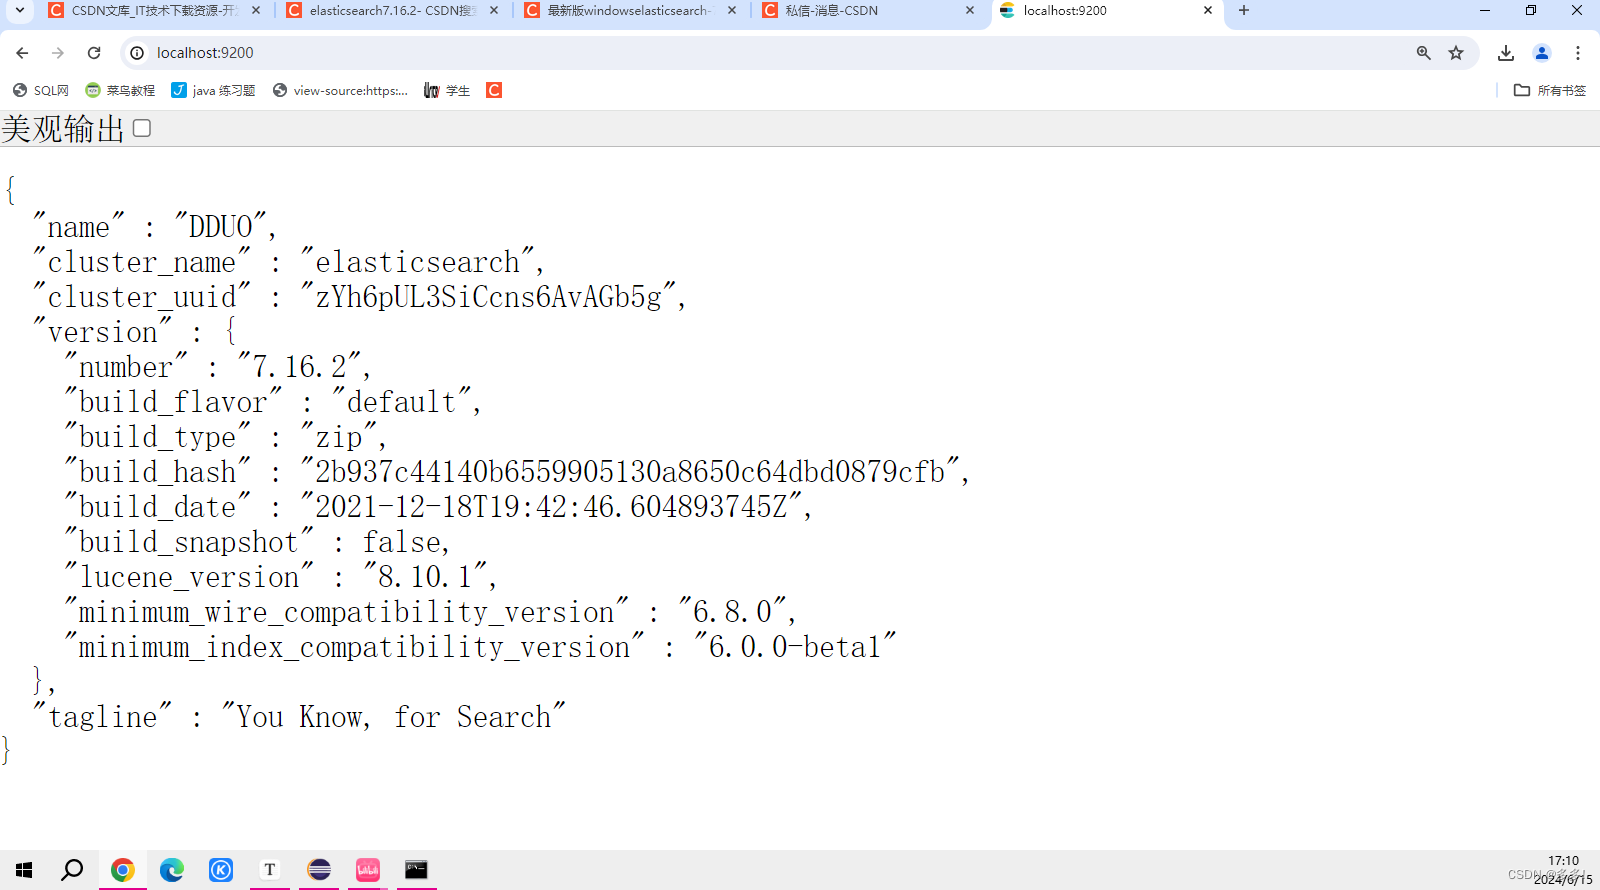
Task: Go back to previous page
Action: 22,53
